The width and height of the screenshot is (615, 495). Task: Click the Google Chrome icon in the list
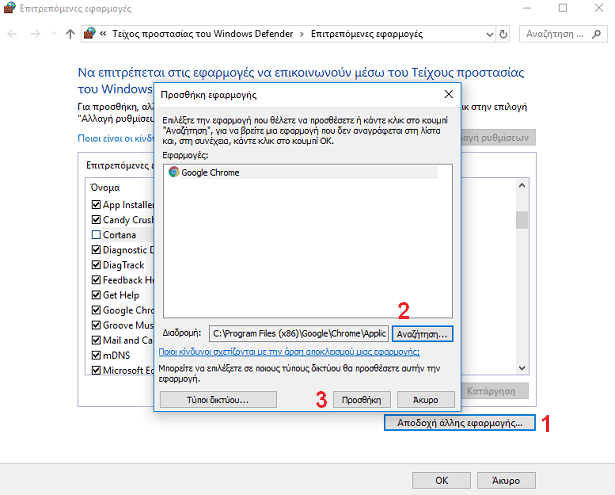(x=174, y=172)
